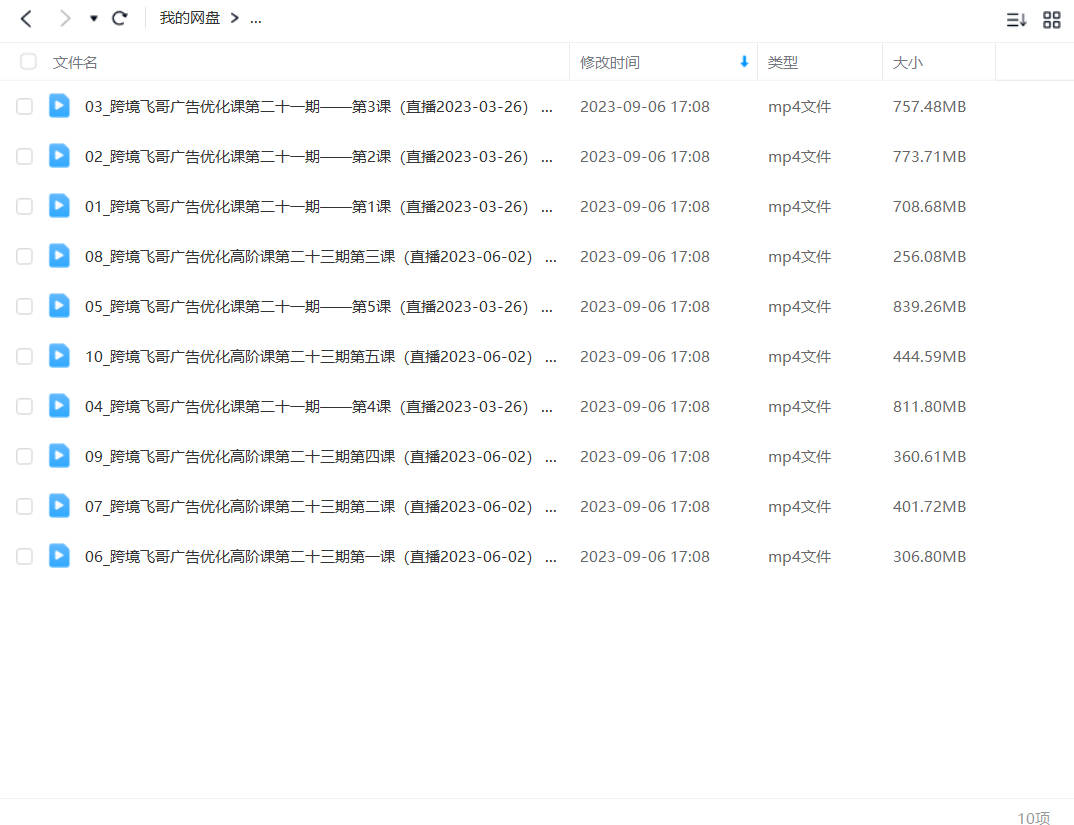Screen dimensions: 1074x825
Task: Open 我的网盘 breadcrumb
Action: coord(190,18)
